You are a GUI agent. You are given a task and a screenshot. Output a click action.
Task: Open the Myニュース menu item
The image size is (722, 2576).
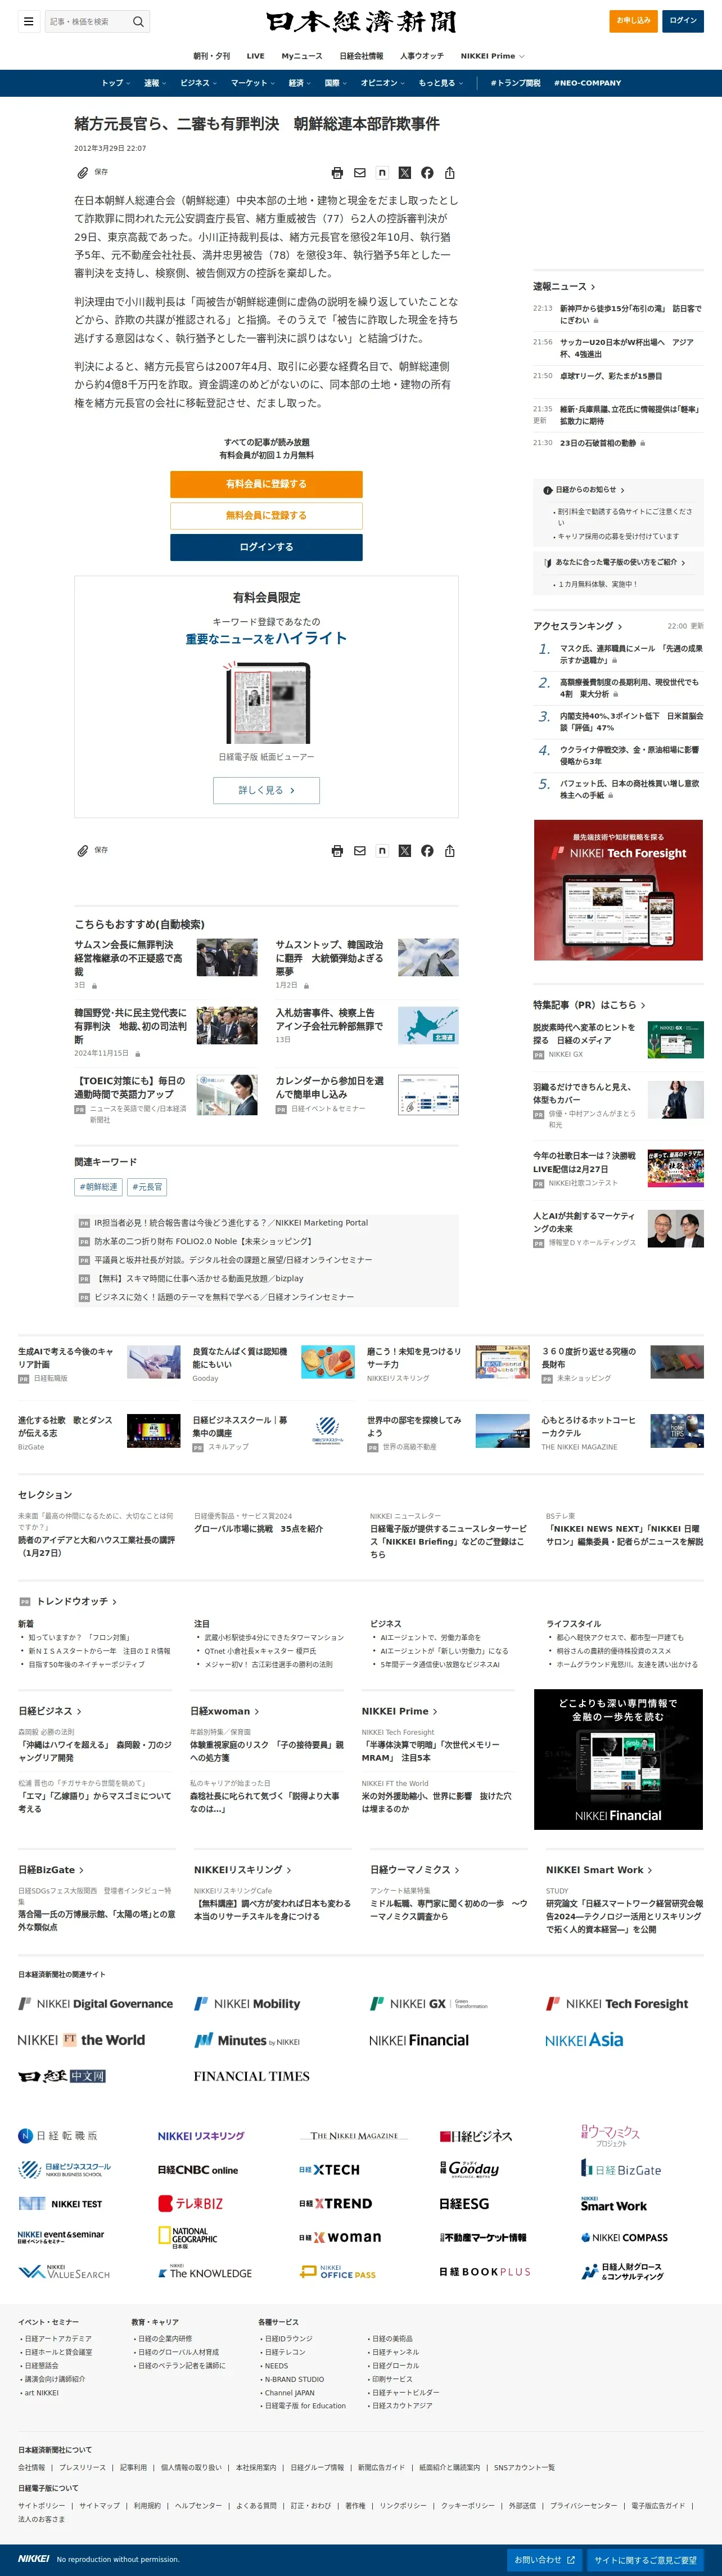pos(302,56)
